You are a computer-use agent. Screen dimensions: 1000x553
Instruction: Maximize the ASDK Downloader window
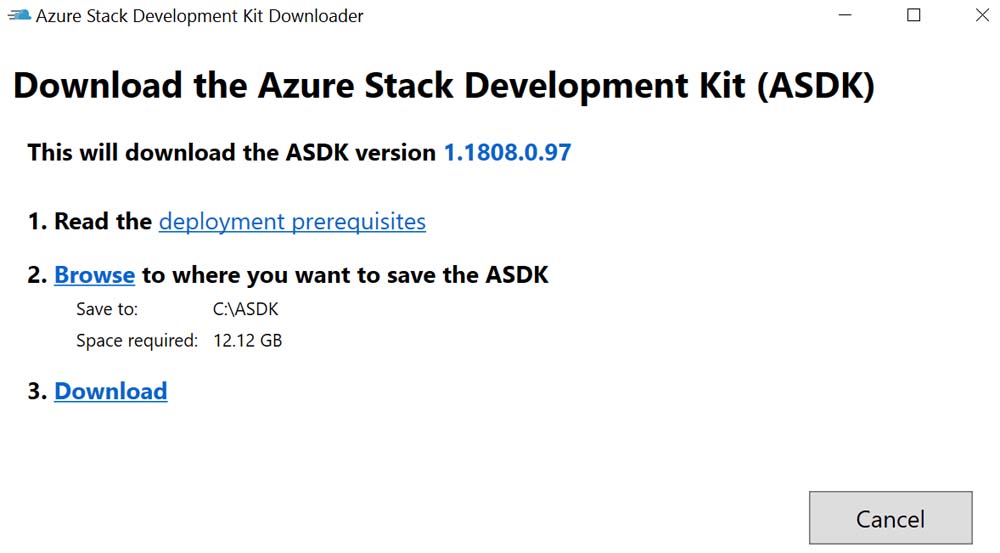tap(913, 16)
